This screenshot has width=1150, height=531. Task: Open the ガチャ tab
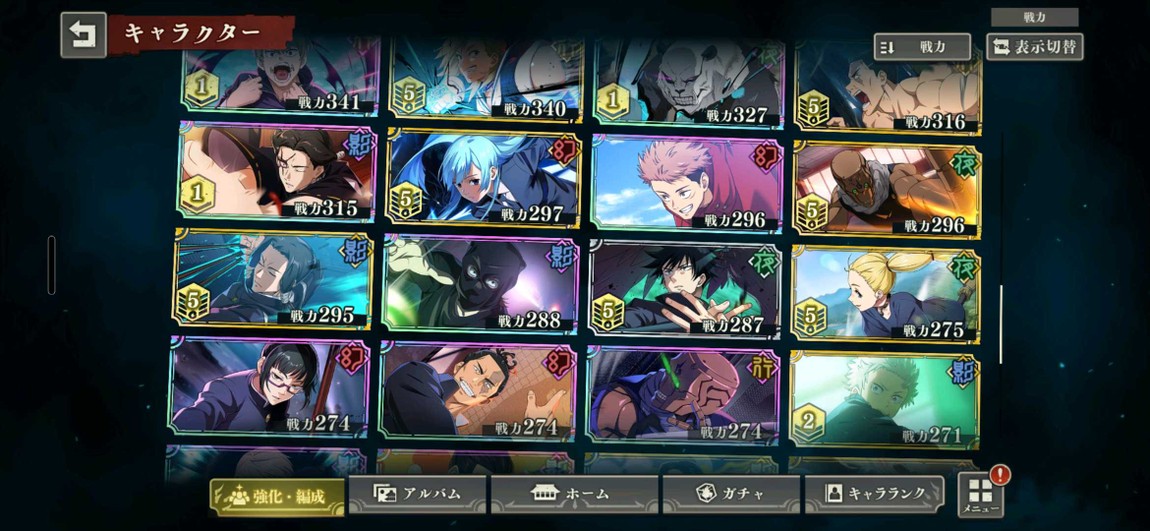pyautogui.click(x=731, y=494)
